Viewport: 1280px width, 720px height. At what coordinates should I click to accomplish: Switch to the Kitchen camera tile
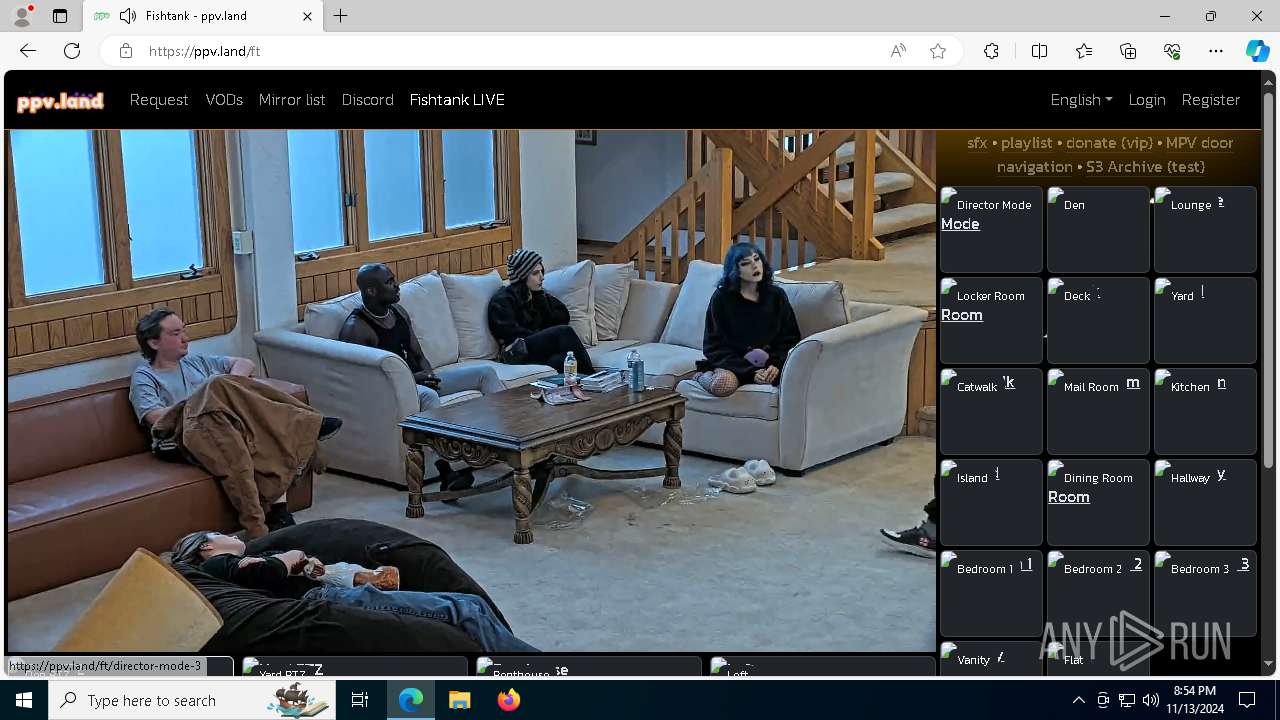click(1205, 411)
